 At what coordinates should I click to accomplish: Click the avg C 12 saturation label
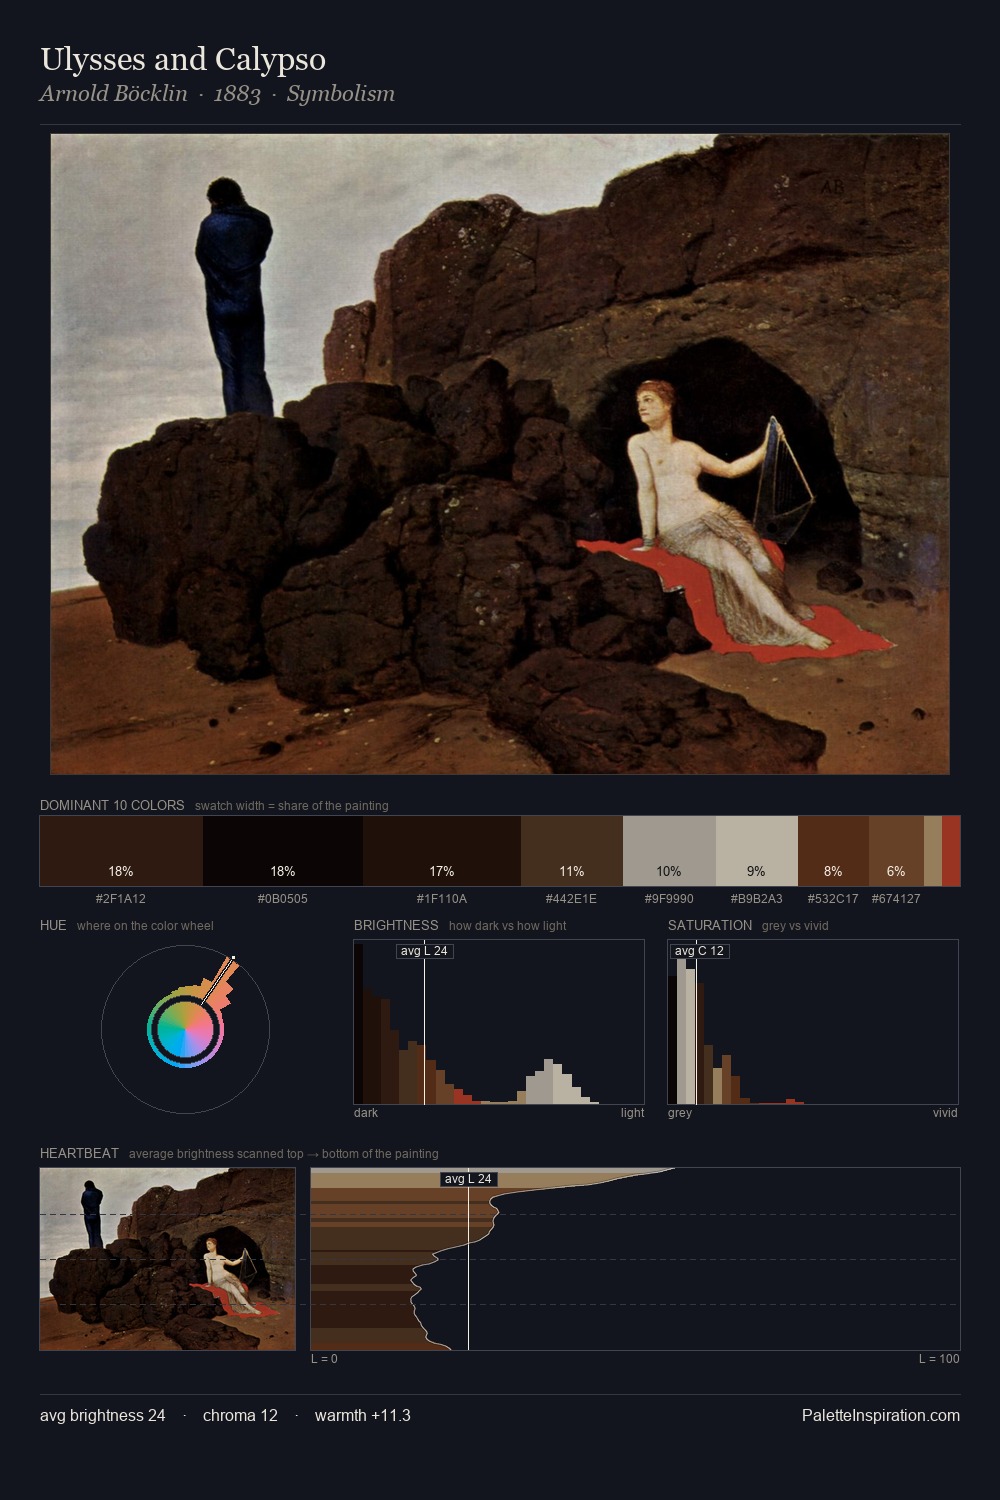pyautogui.click(x=699, y=951)
